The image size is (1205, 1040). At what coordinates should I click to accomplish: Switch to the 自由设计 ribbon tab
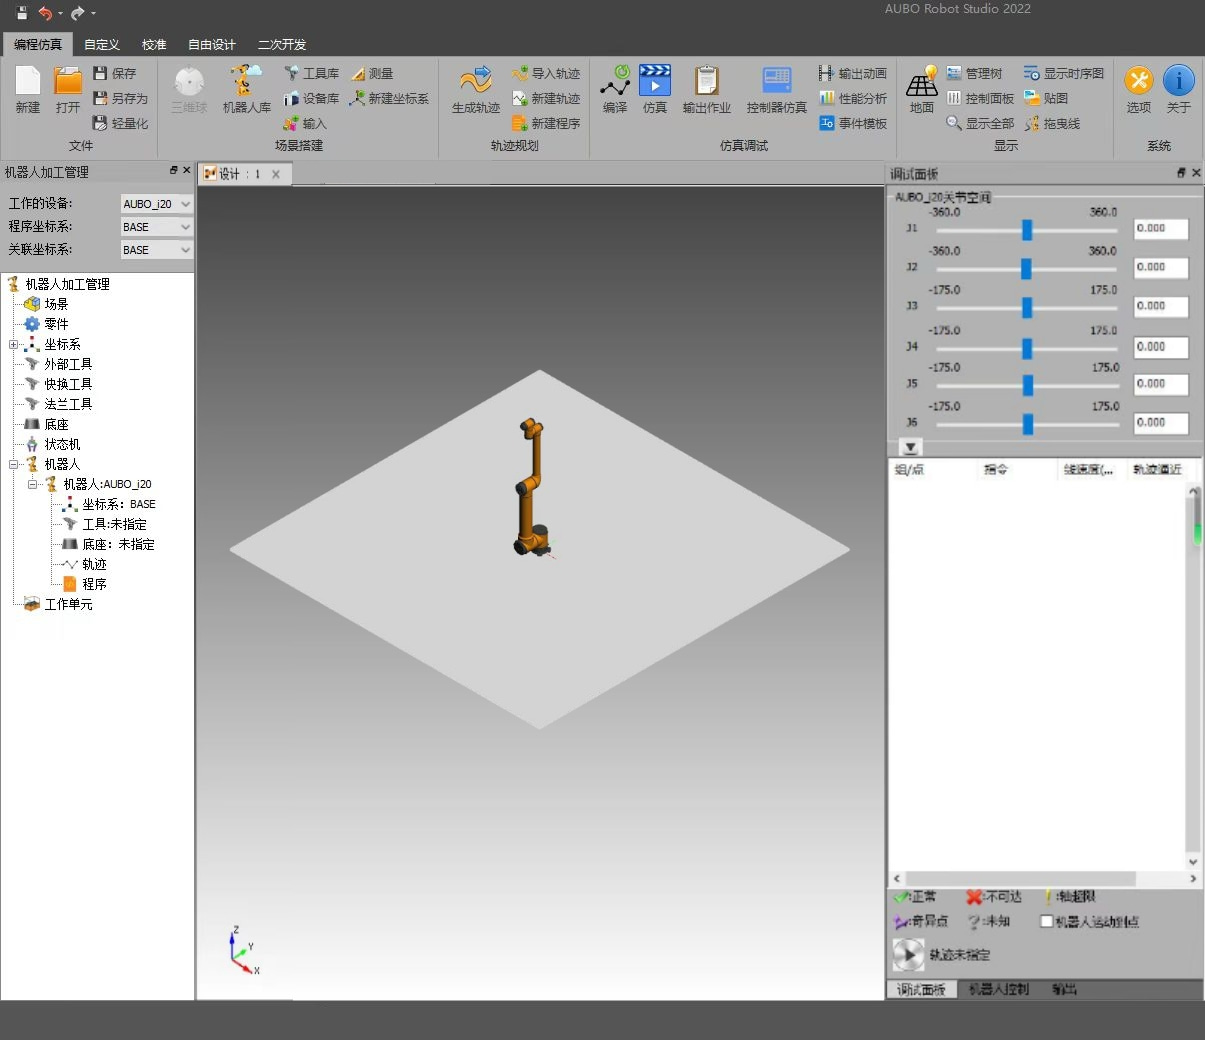212,44
